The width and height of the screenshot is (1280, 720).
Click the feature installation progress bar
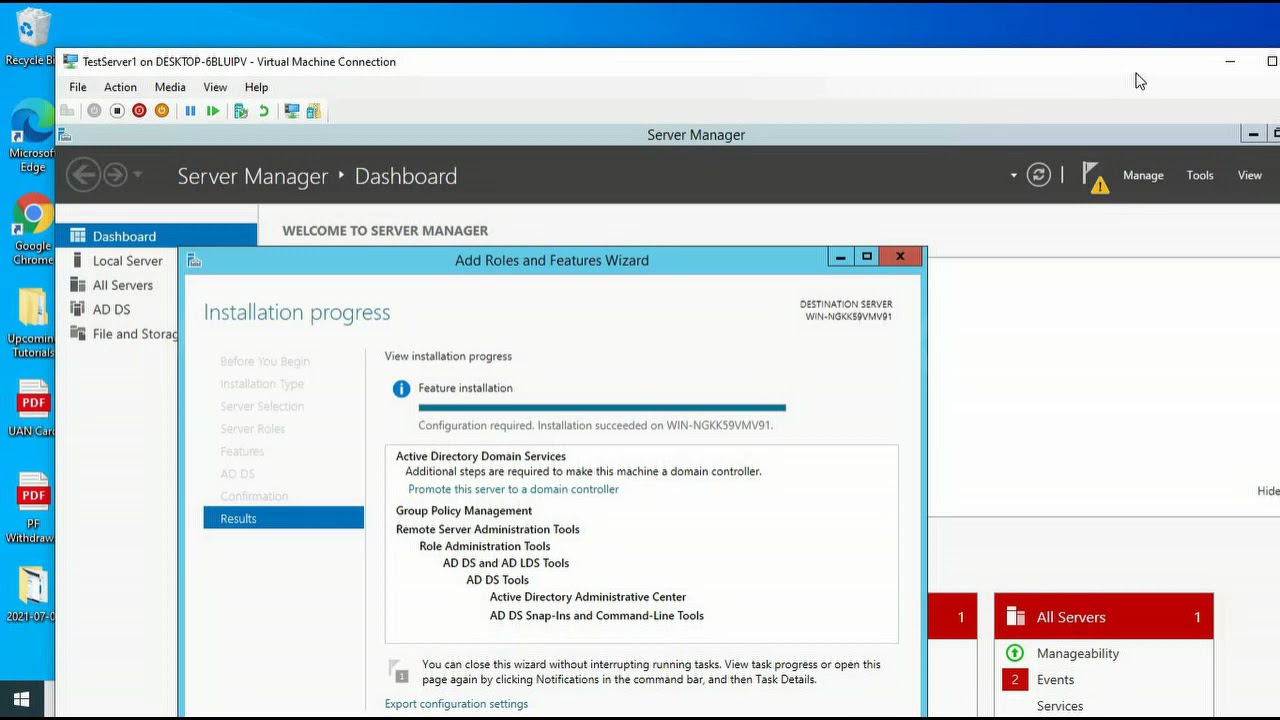pyautogui.click(x=602, y=408)
